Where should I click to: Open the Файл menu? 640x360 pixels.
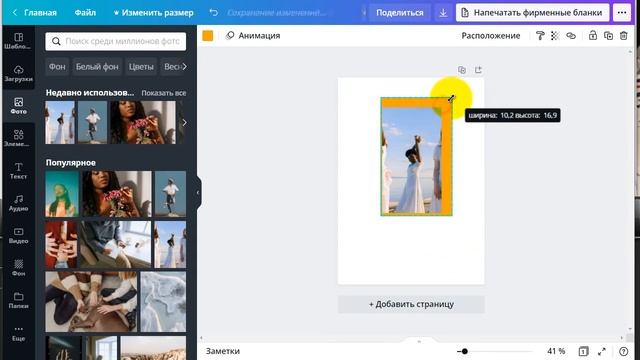(x=85, y=13)
